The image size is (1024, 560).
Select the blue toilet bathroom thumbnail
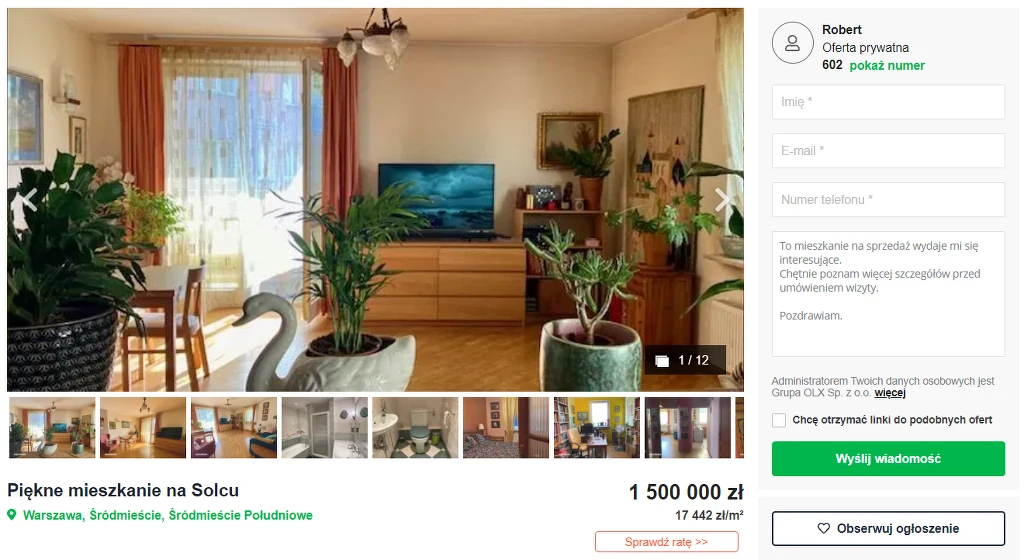tap(415, 428)
